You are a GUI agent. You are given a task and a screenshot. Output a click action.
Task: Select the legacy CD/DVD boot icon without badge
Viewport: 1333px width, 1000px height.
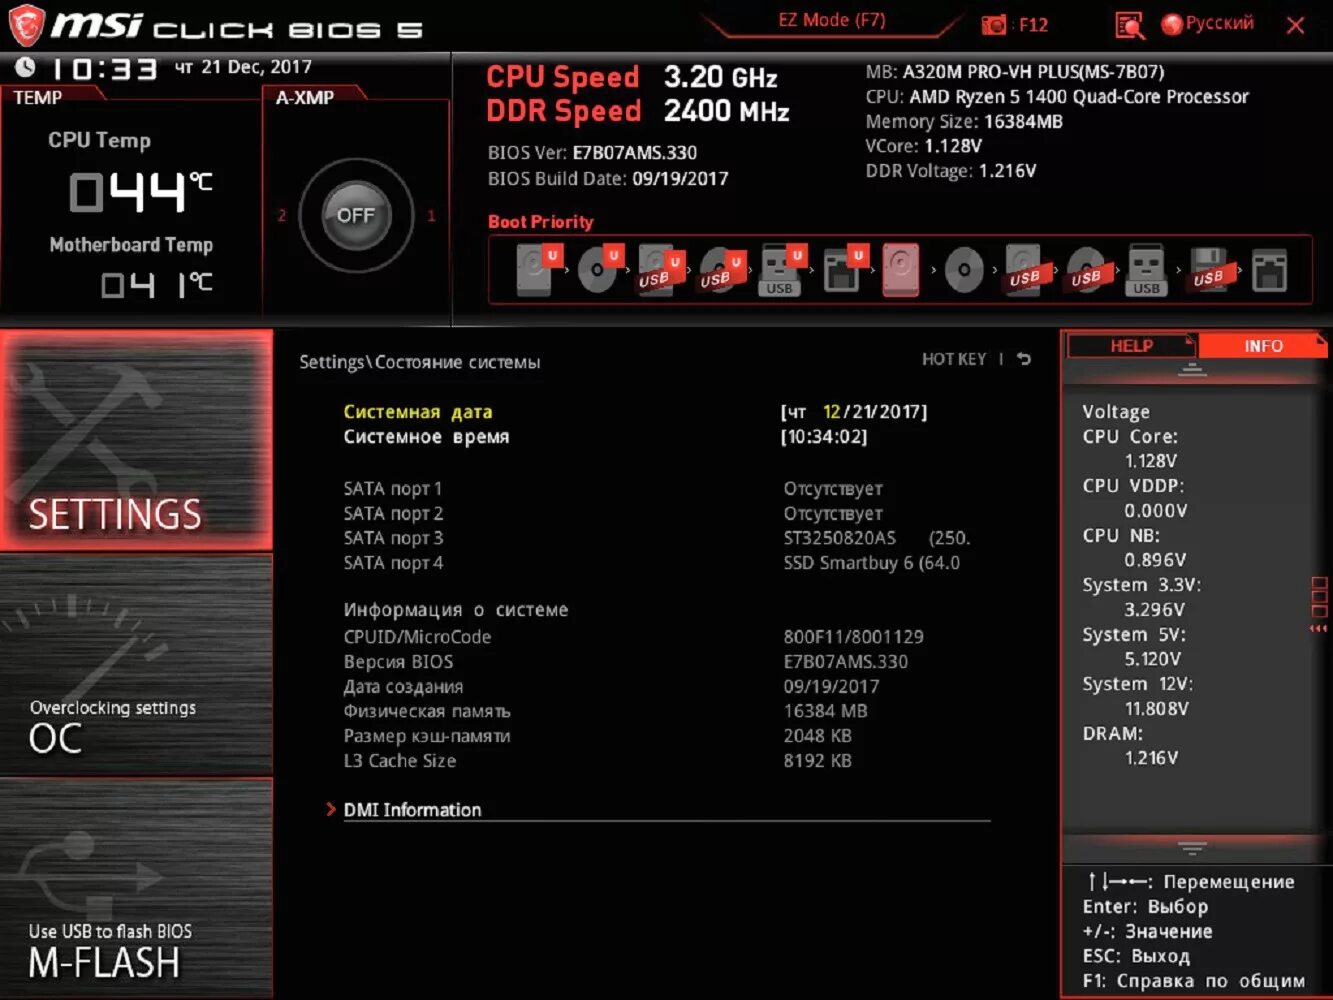click(964, 270)
